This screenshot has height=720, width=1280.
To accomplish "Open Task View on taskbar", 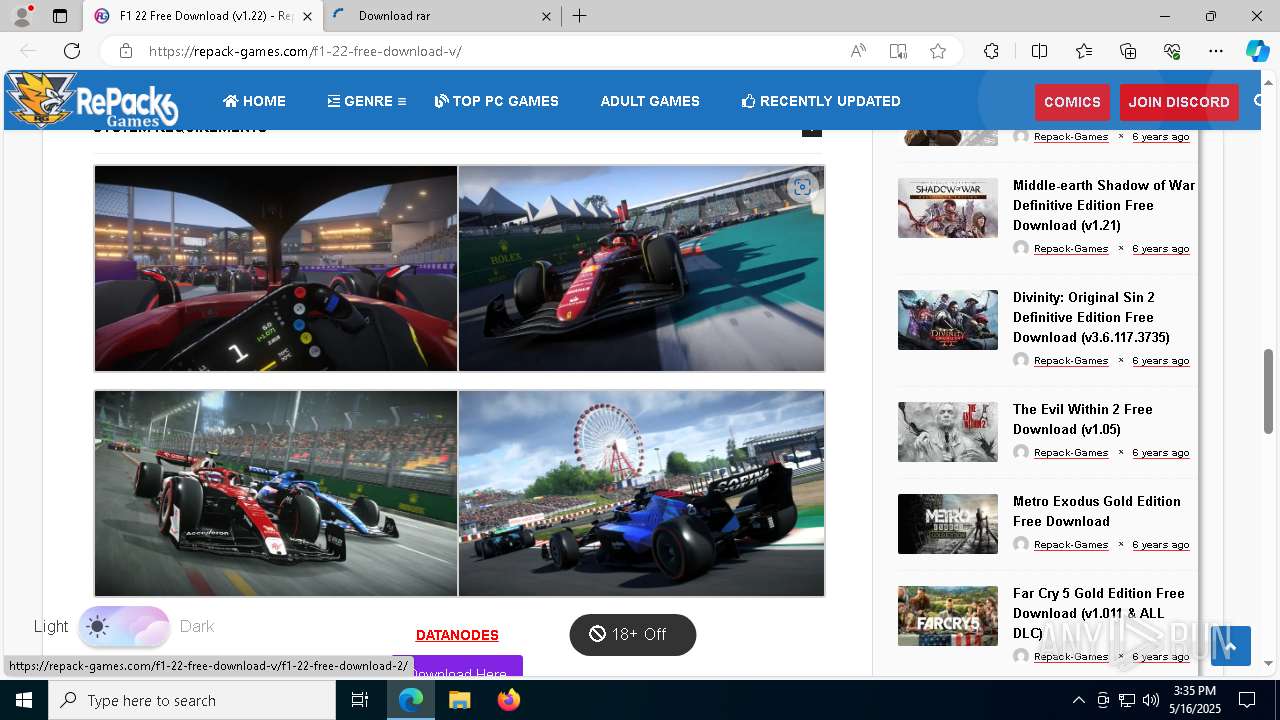I will pos(361,700).
